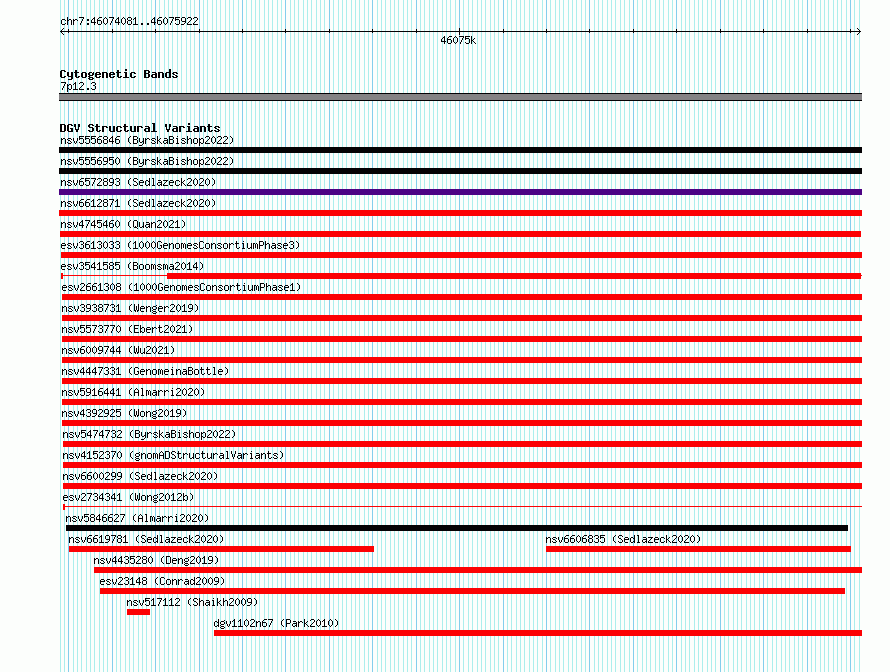Click the red bar of dgv1102n67
The width and height of the screenshot is (890, 672).
(538, 633)
